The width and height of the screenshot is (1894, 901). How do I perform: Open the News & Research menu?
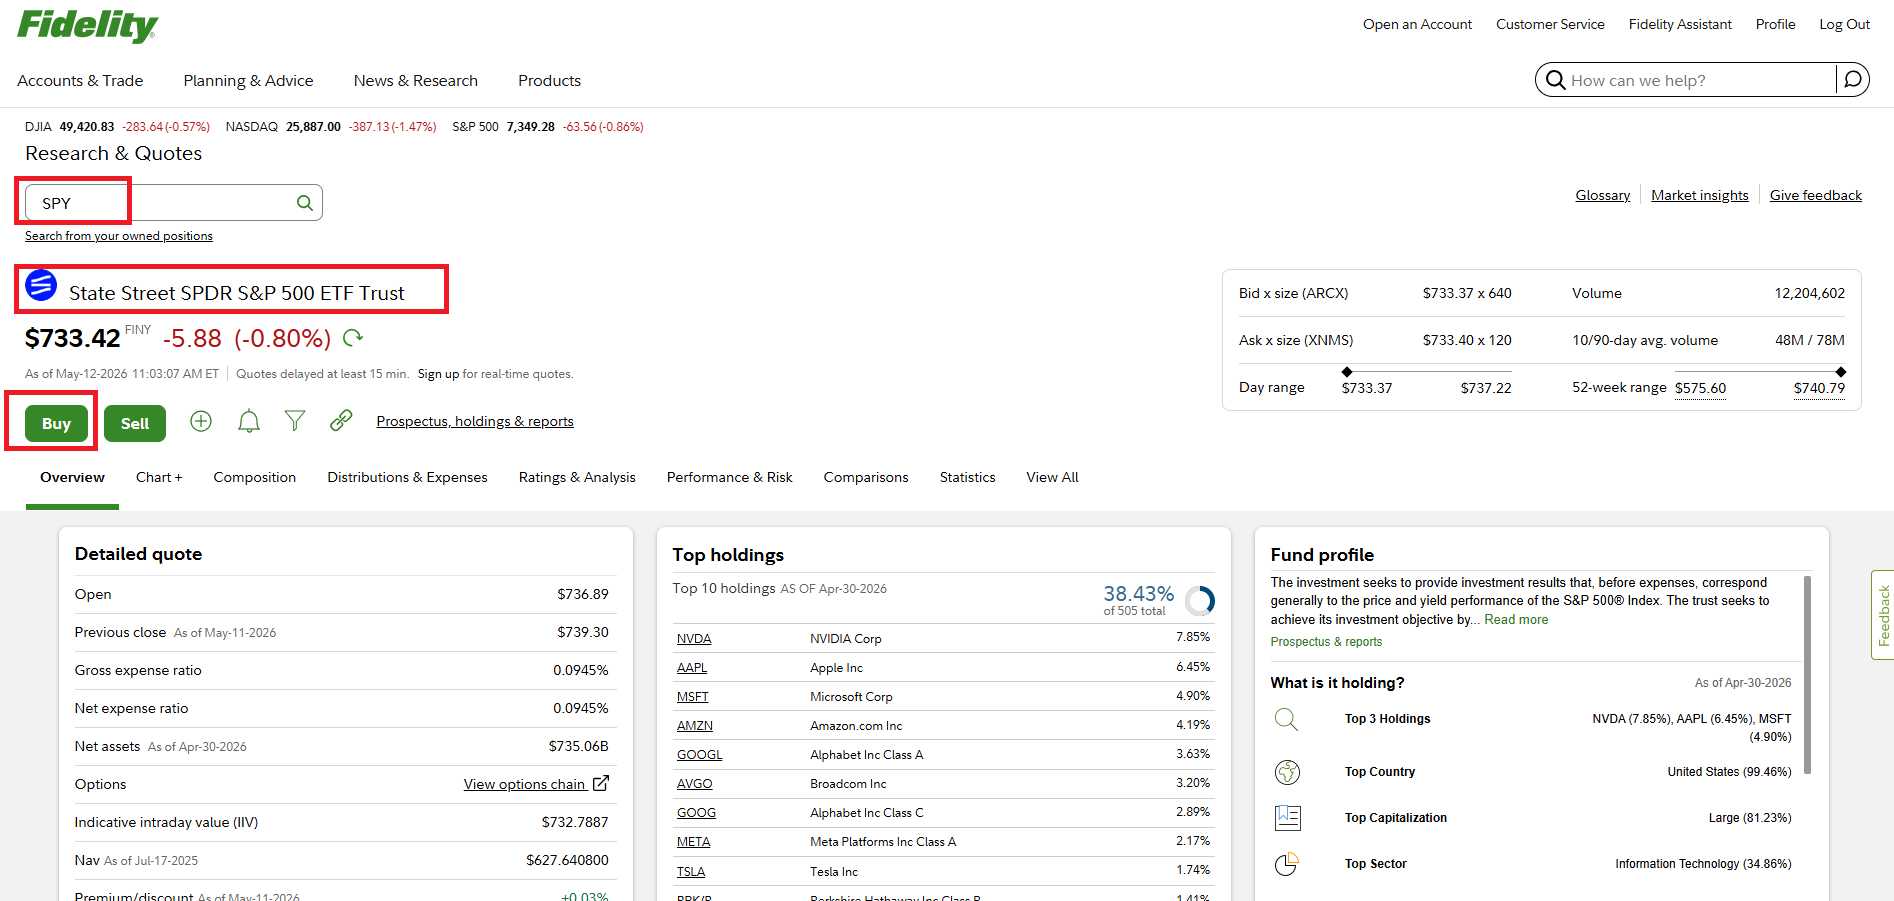(x=416, y=80)
